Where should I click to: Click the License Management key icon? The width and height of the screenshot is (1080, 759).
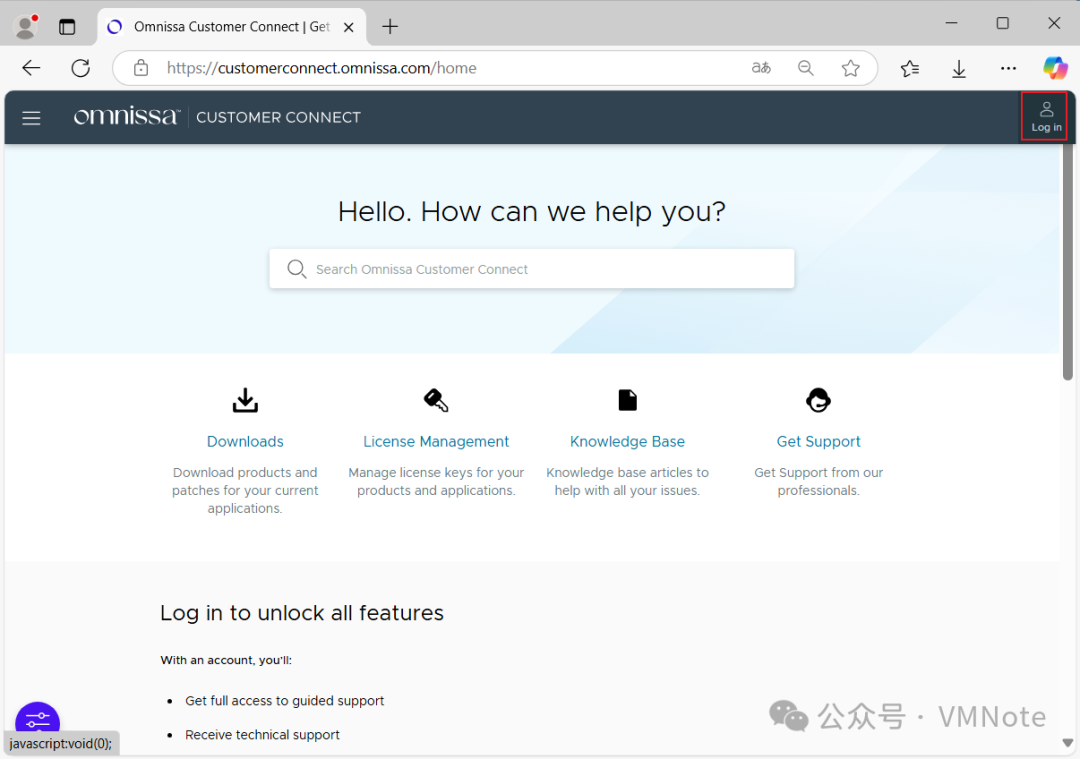(x=436, y=400)
